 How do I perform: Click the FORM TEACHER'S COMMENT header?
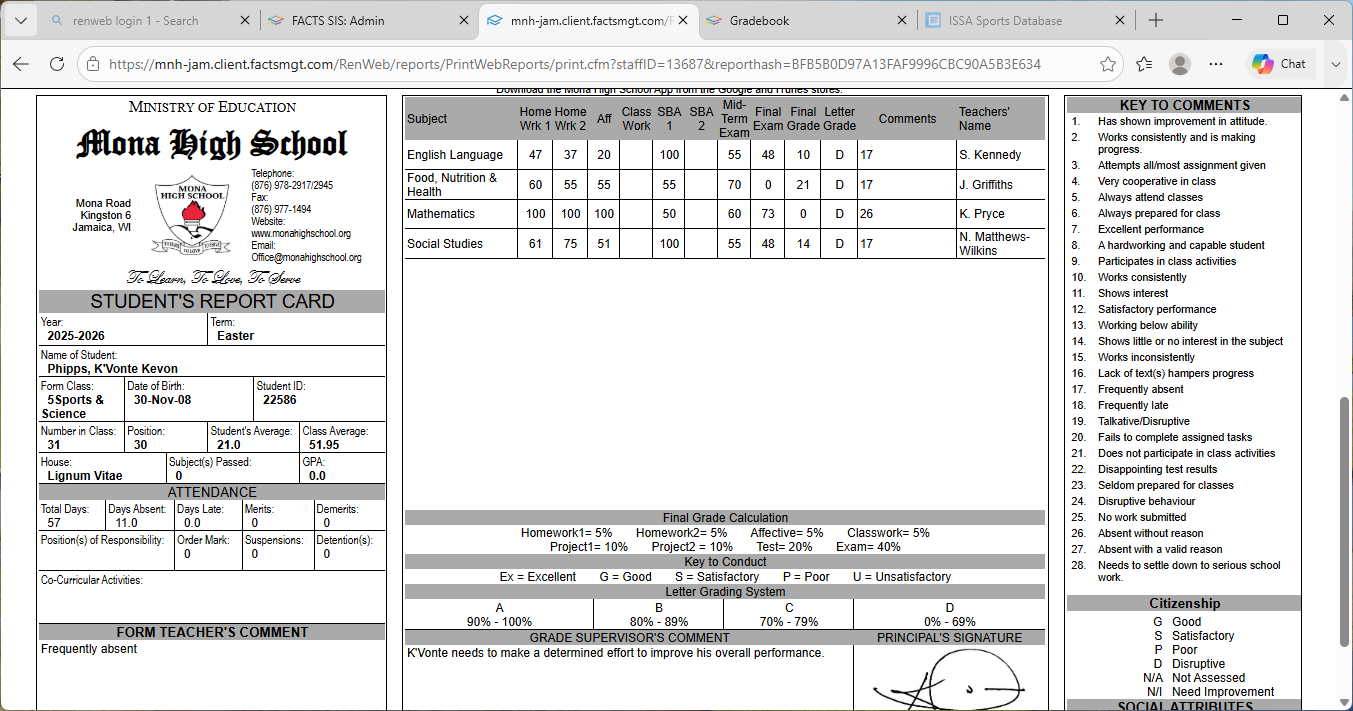tap(212, 632)
